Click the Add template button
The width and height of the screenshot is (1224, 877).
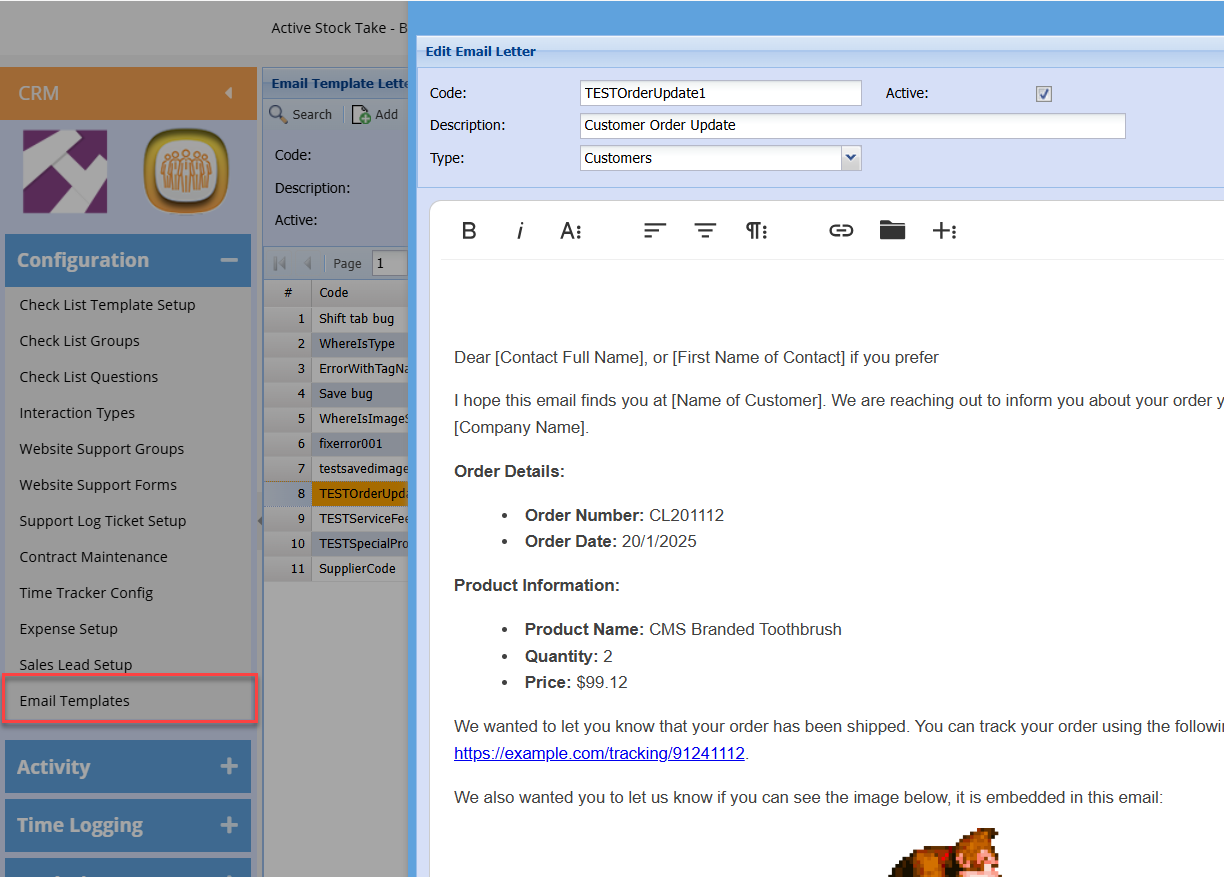(375, 115)
